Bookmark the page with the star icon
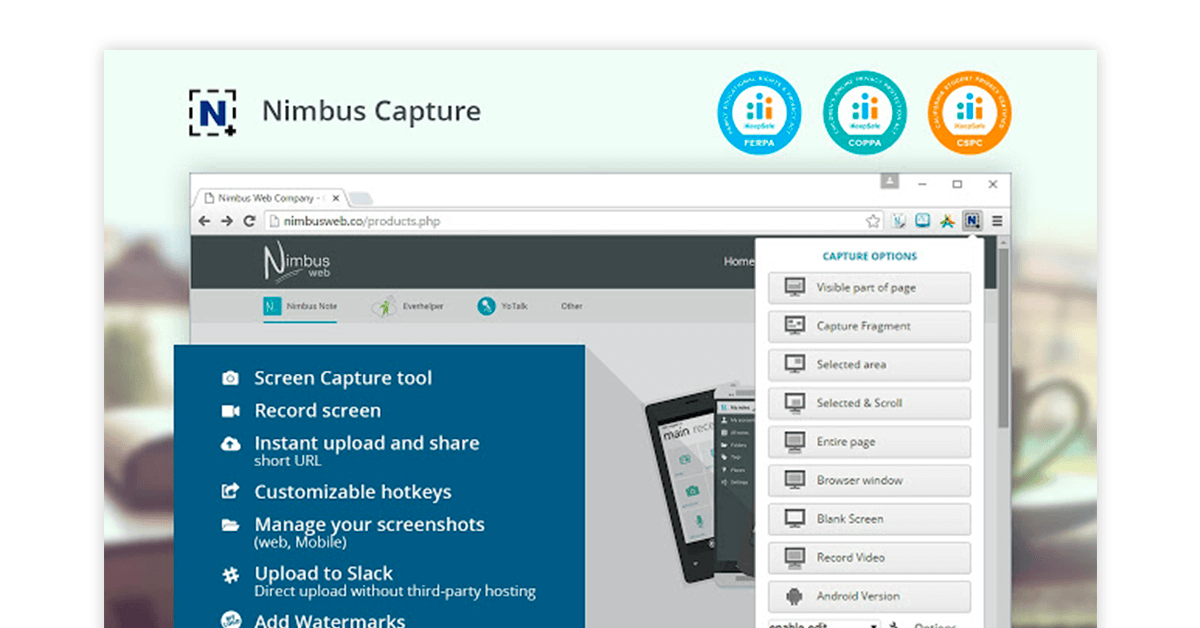Viewport: 1200px width, 628px height. 873,221
